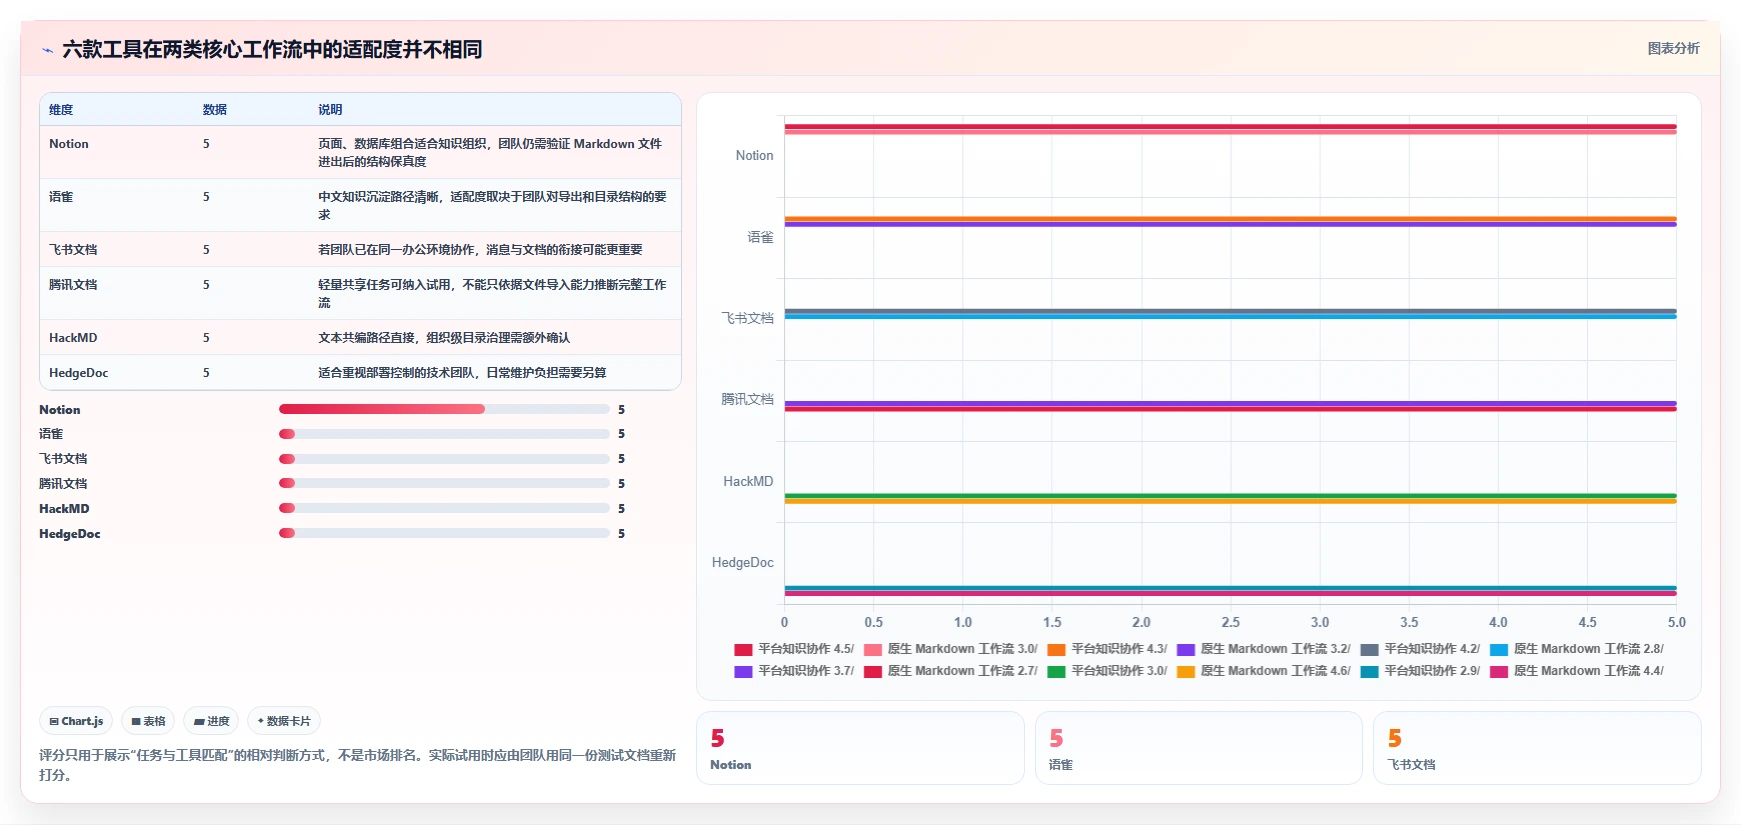The height and width of the screenshot is (825, 1741).
Task: Disable the 原生 Markdown 工作流 2.7 legend series
Action: pyautogui.click(x=951, y=671)
